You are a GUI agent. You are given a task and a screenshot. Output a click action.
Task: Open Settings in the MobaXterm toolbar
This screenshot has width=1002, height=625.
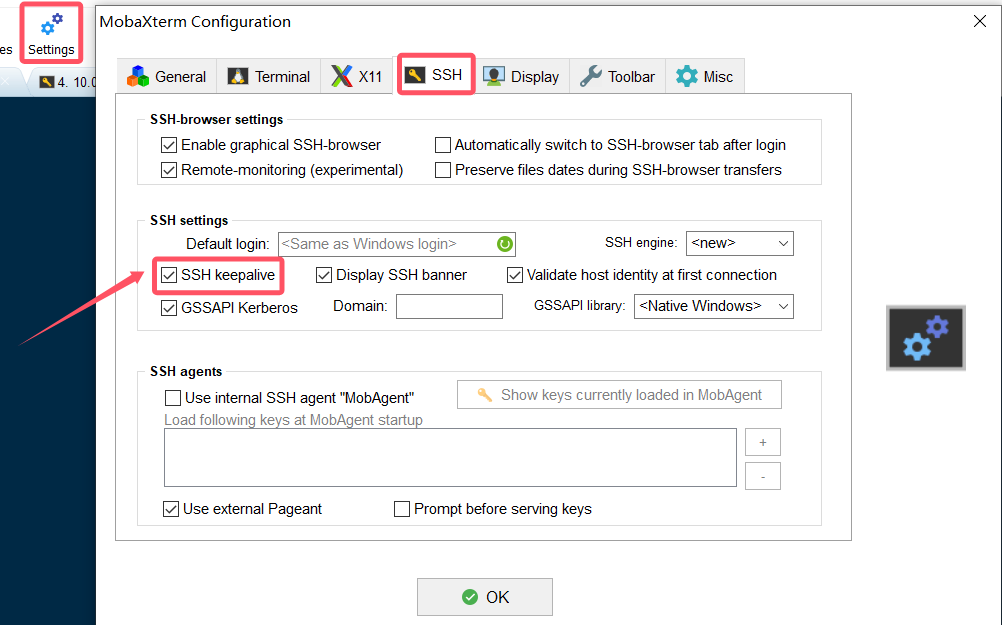tap(51, 34)
